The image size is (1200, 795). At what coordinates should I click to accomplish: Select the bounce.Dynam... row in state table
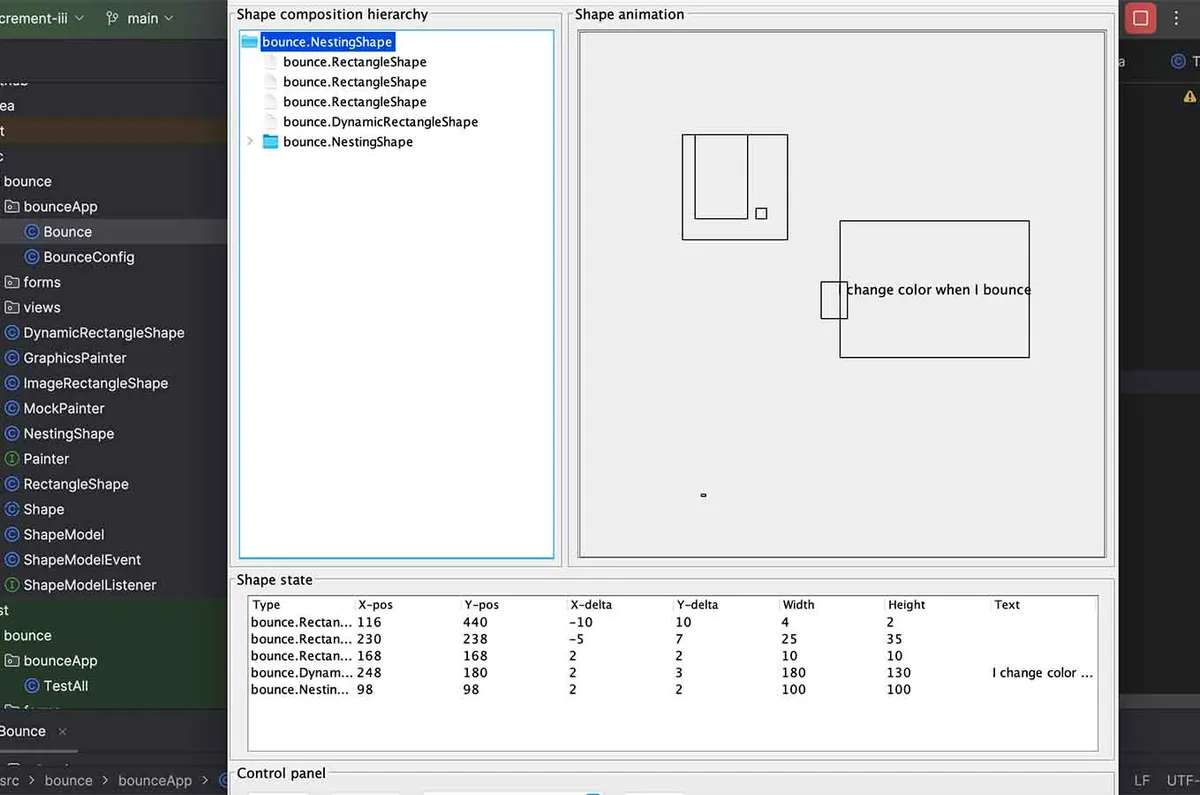pos(672,673)
